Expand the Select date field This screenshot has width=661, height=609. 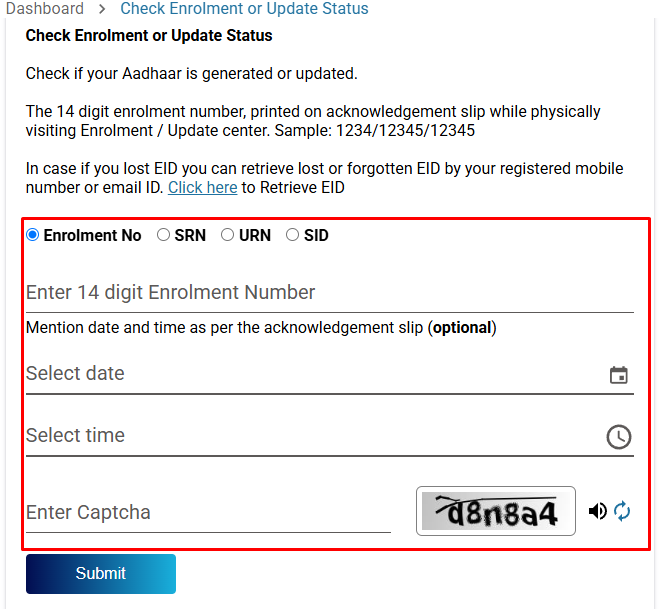[x=310, y=374]
